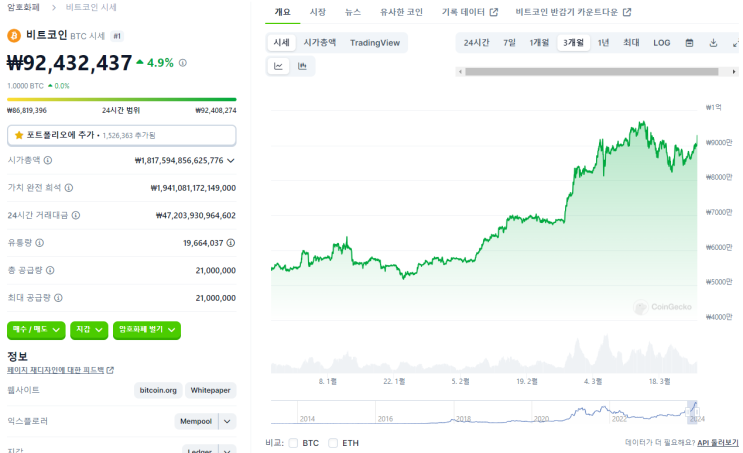The height and width of the screenshot is (453, 743).
Task: Click API 둘러보기 link
Action: [718, 443]
